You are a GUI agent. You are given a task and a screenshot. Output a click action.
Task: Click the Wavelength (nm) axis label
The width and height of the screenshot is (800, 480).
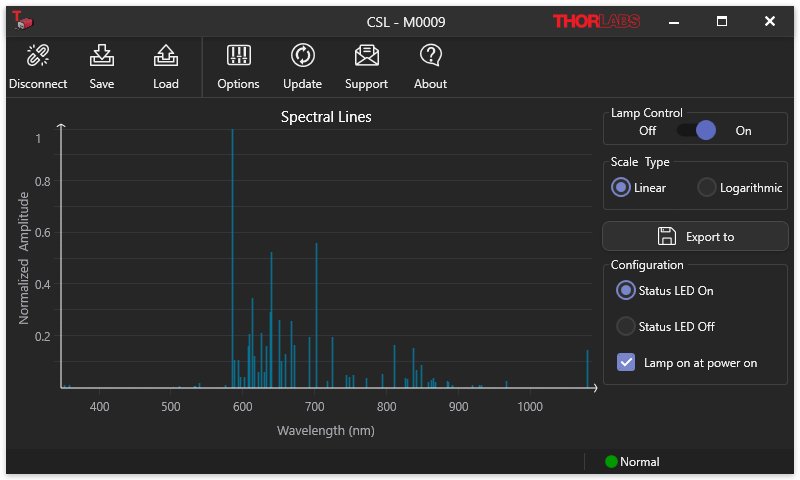326,431
